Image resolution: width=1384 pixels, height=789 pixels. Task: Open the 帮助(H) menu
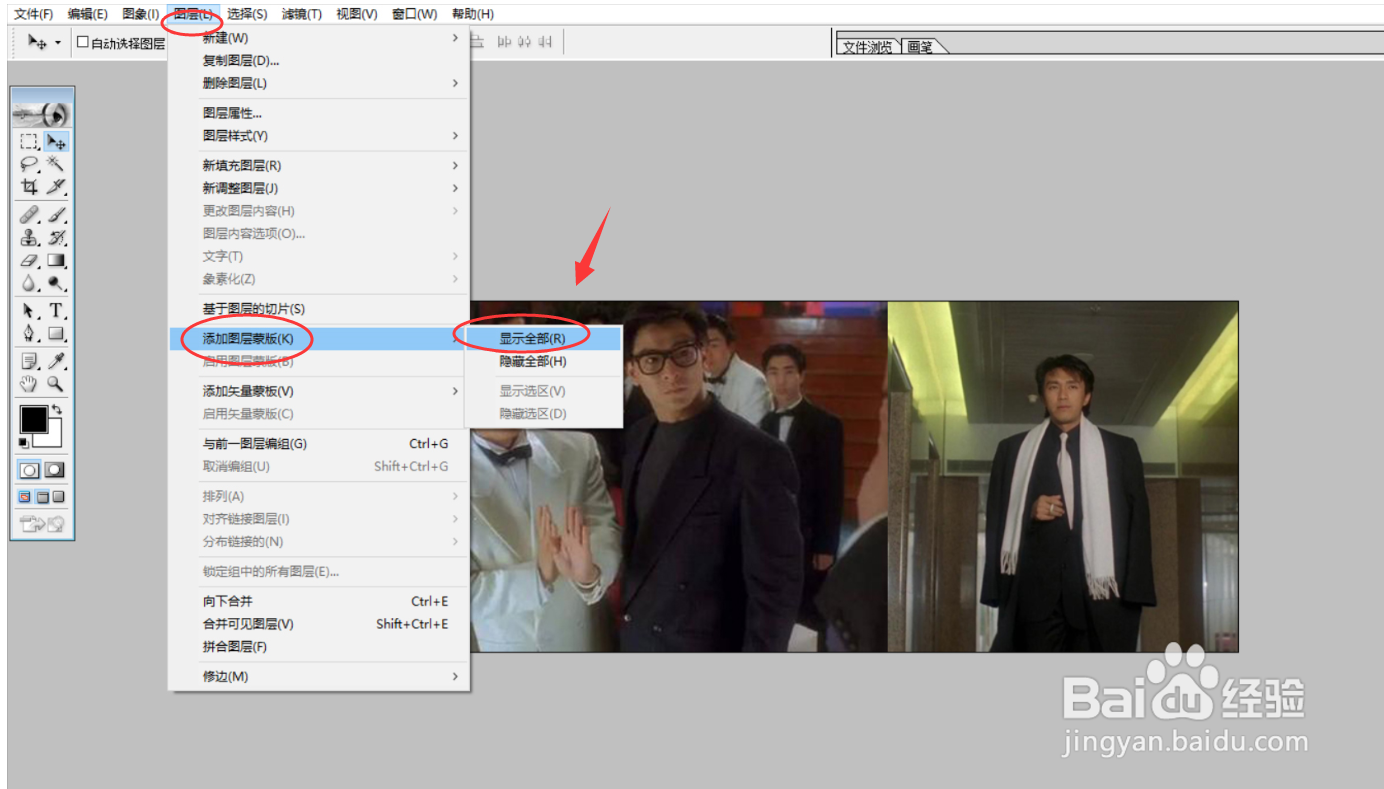[x=473, y=14]
